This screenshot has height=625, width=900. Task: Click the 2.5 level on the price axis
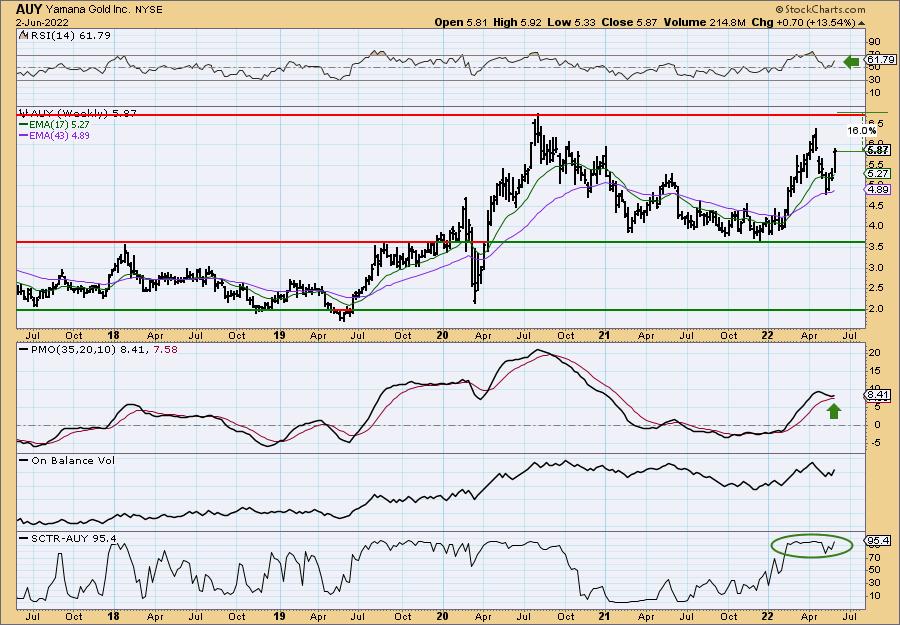tap(876, 288)
